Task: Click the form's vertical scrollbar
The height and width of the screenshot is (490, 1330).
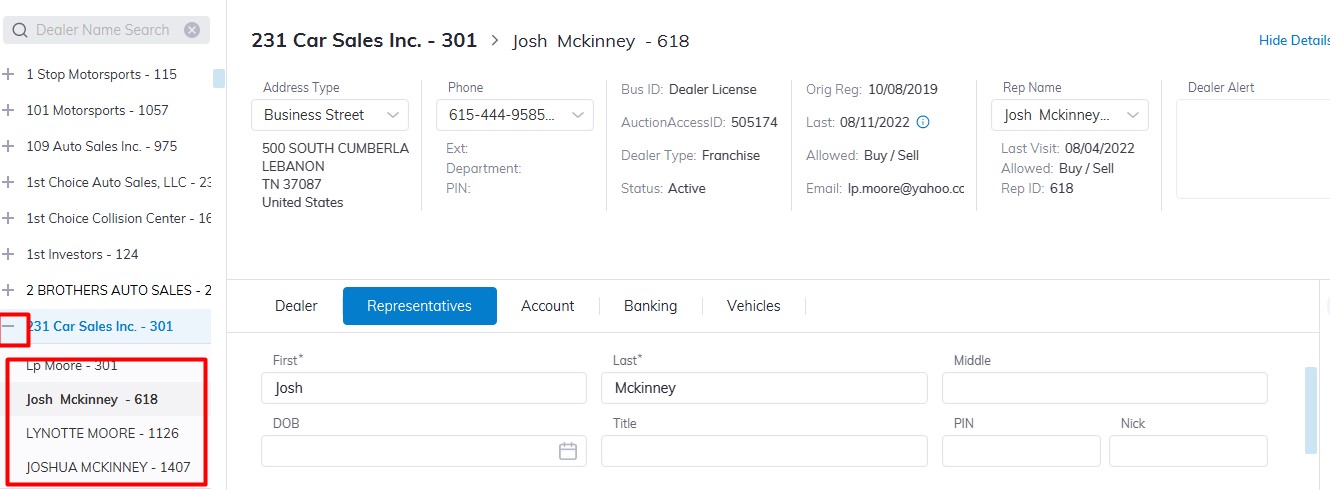Action: 1310,410
